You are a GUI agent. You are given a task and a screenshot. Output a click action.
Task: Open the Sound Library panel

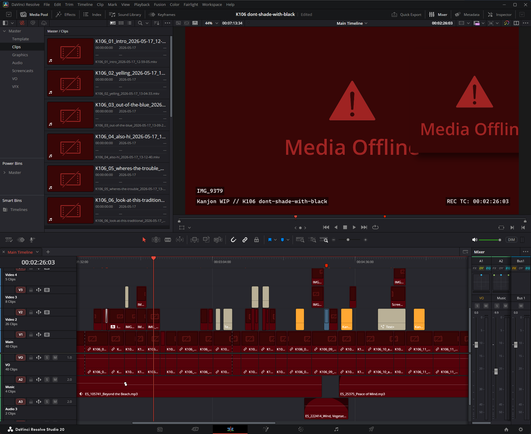coord(125,15)
